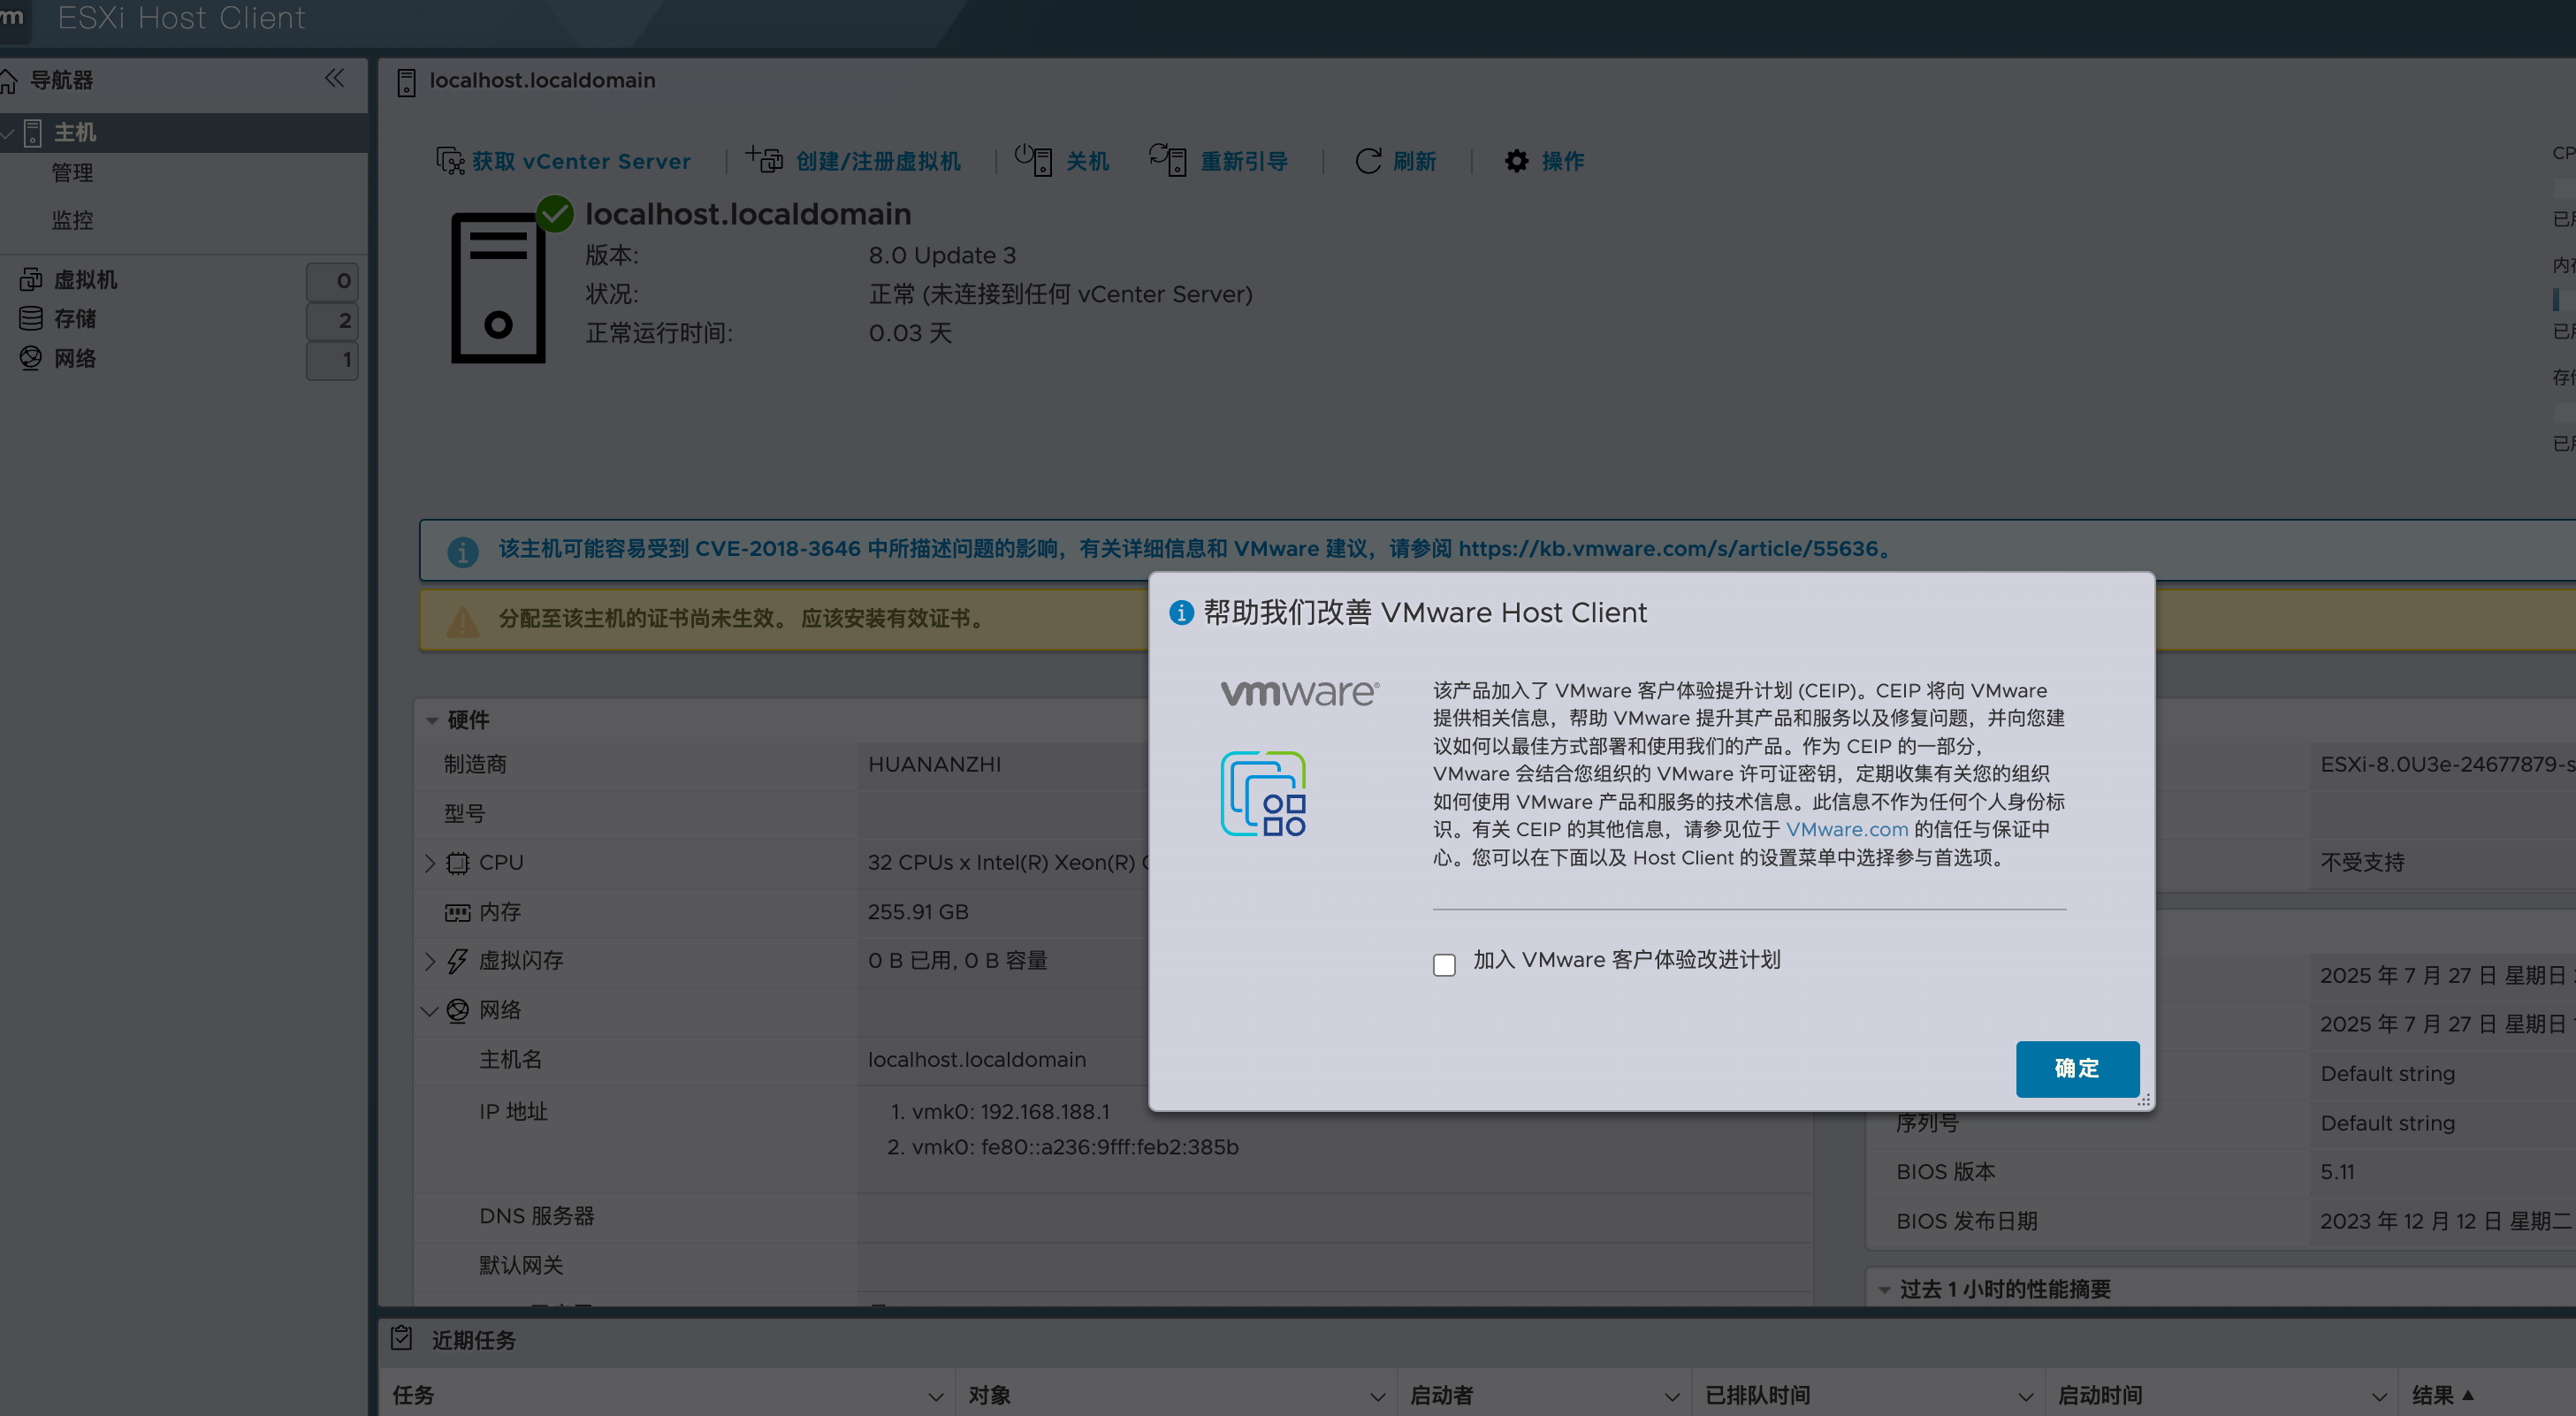This screenshot has width=2576, height=1416.
Task: Open 管理 under the host node
Action: tap(72, 173)
